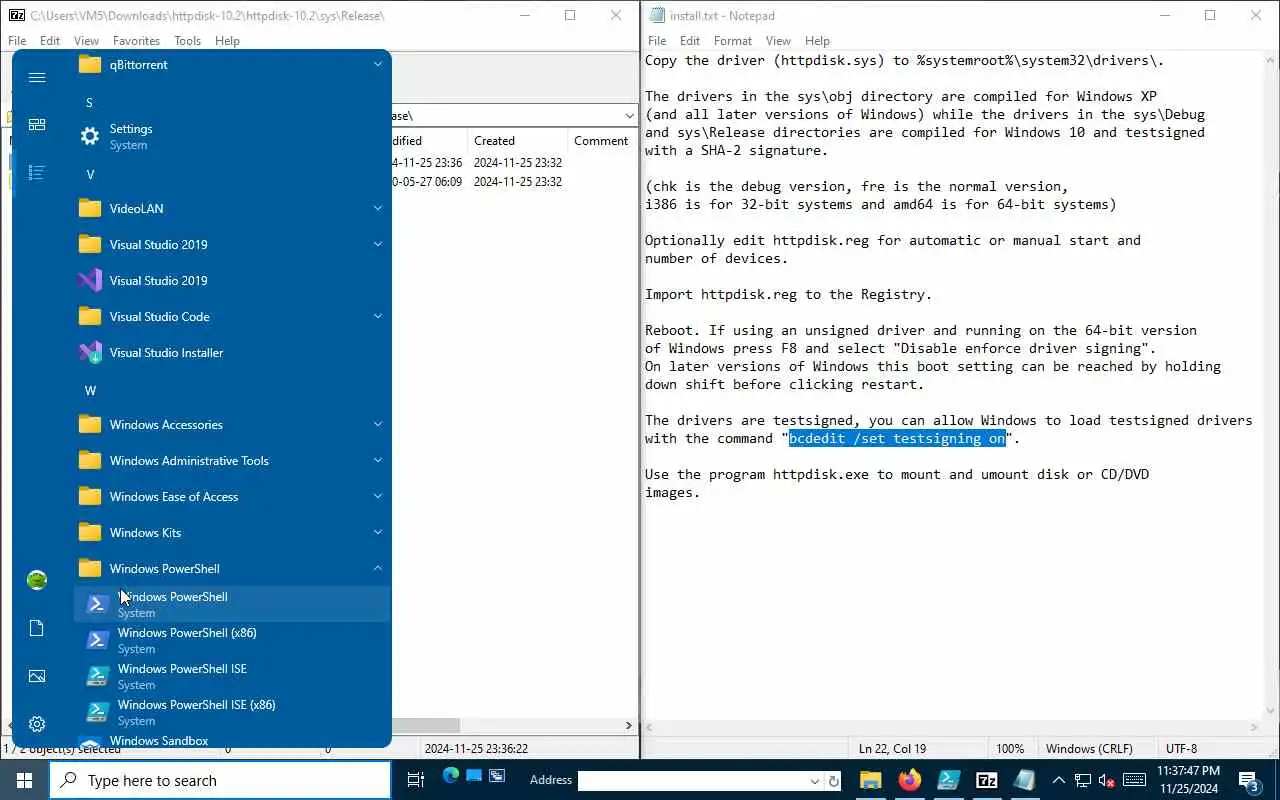The image size is (1280, 800).
Task: Open the 7-Zip path dropdown
Action: point(628,116)
